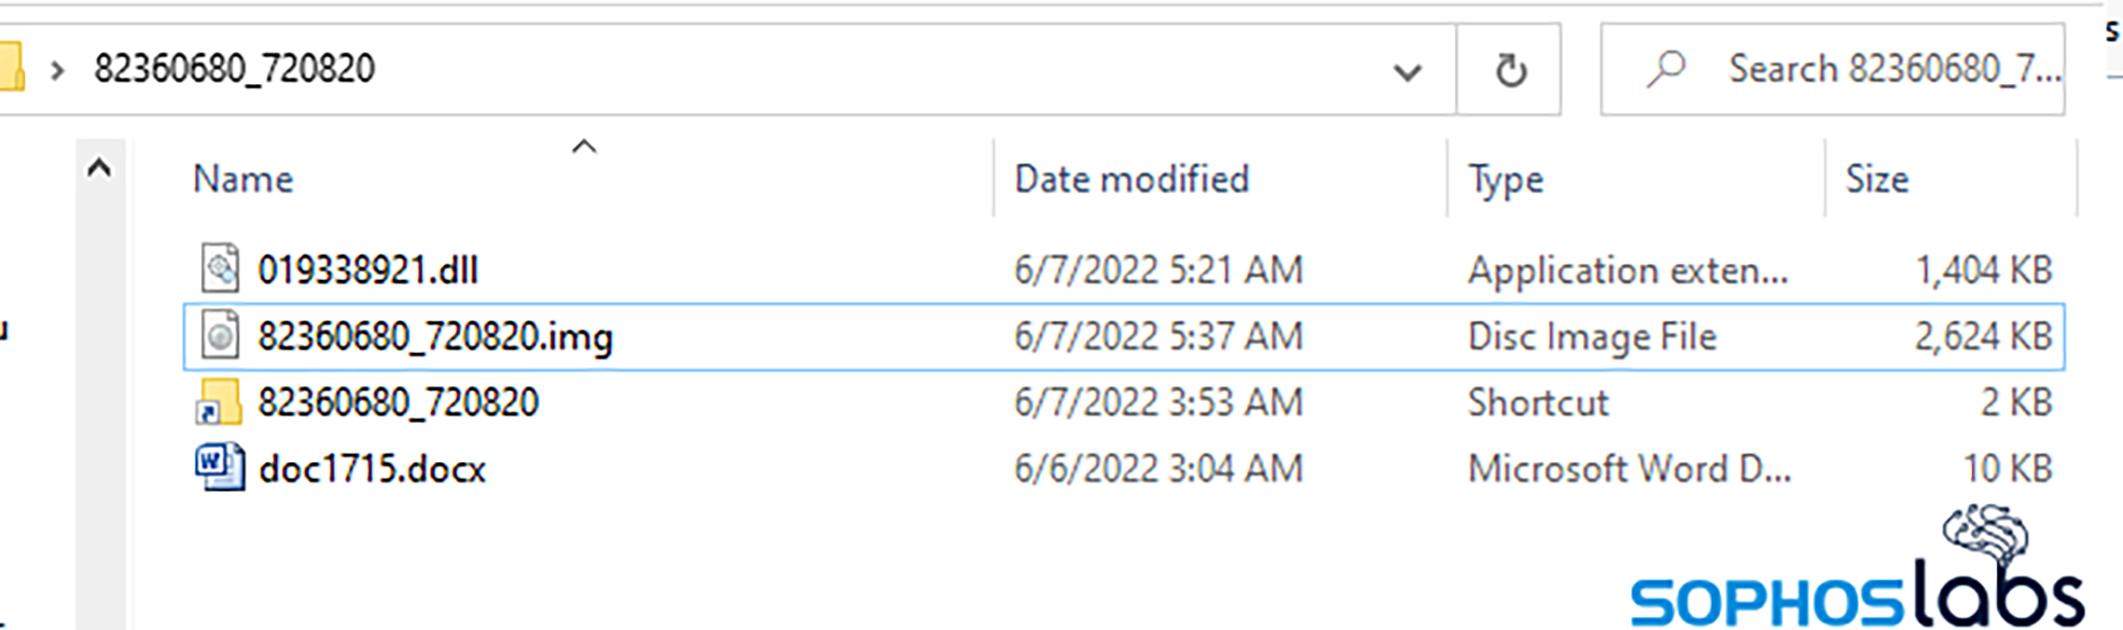Click the 82360680_720820 shortcut folder icon
The width and height of the screenshot is (2123, 630).
pos(219,402)
